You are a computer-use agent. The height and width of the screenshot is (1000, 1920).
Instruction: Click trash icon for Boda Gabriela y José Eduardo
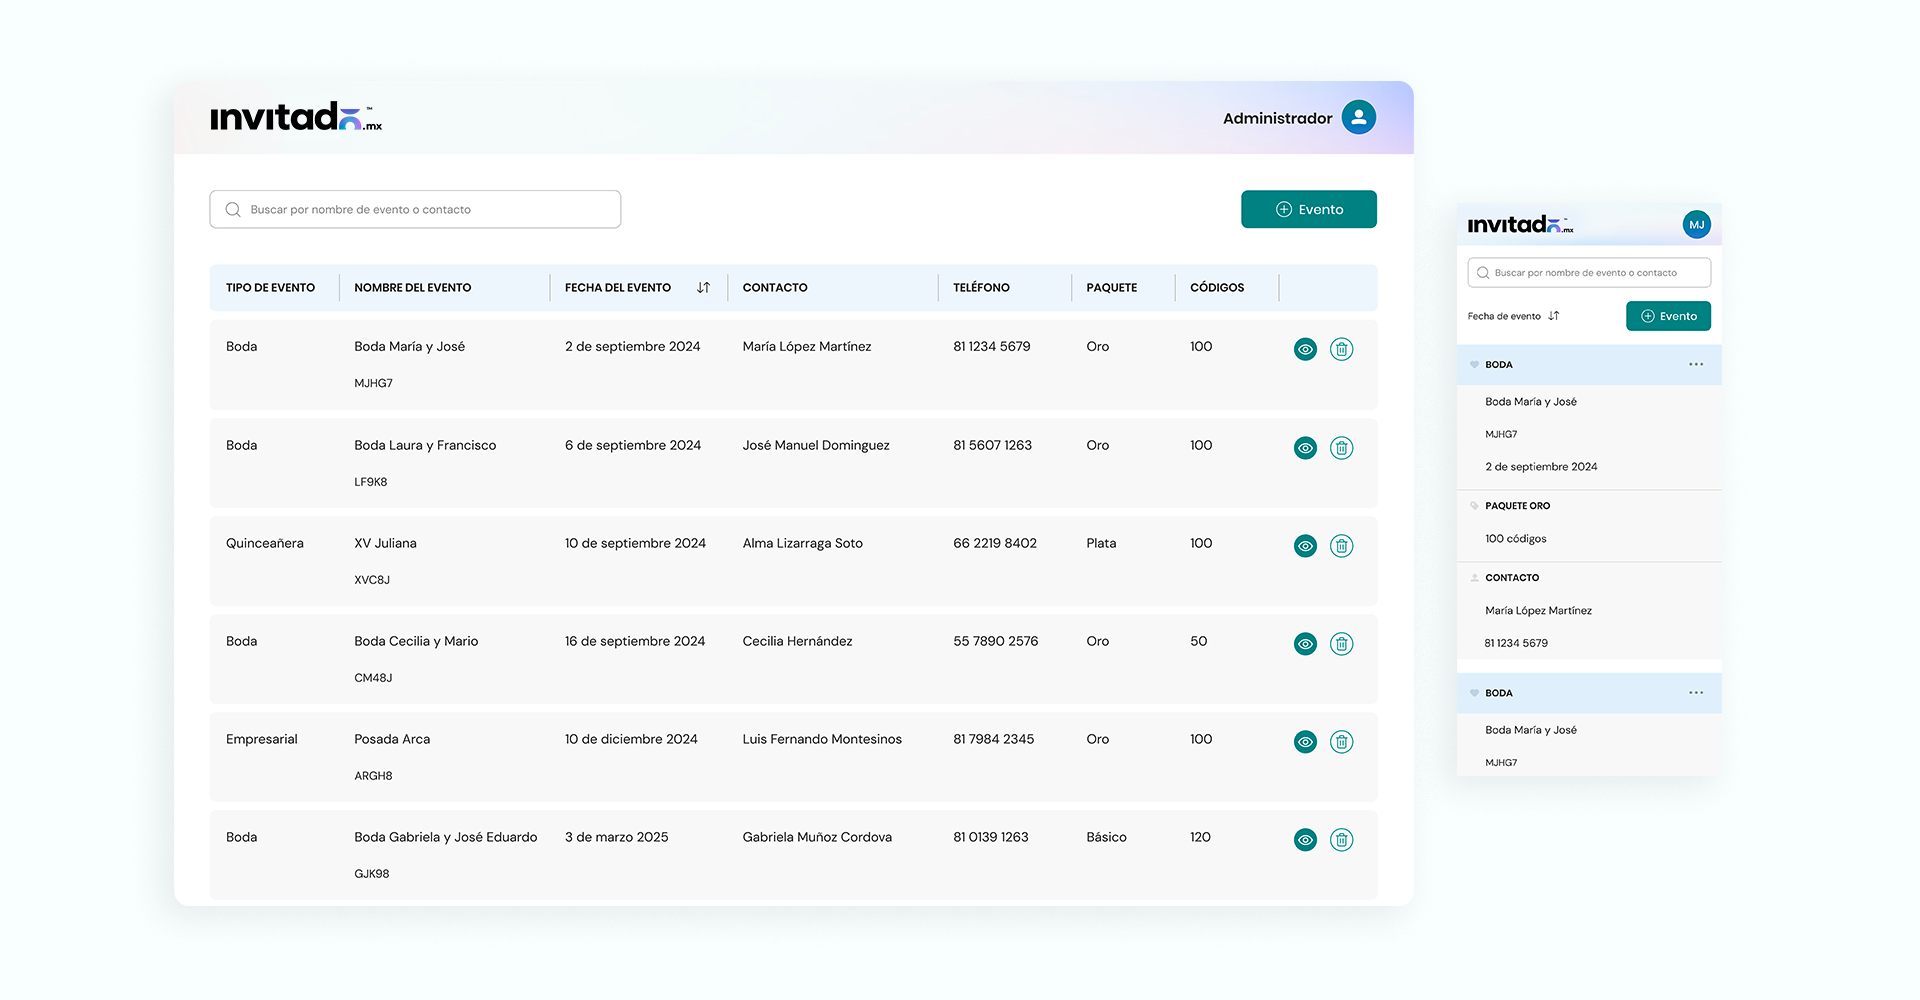(1341, 840)
